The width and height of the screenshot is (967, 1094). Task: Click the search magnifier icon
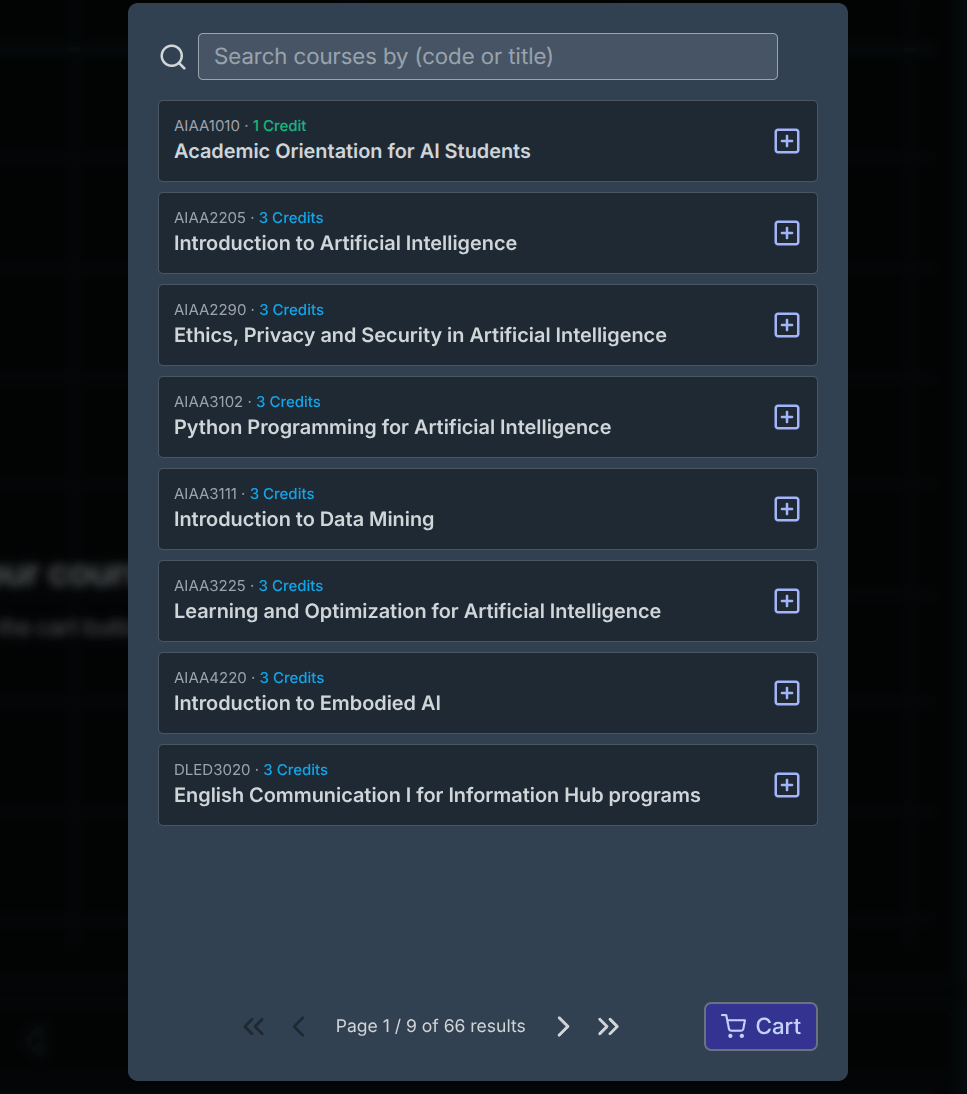point(173,57)
